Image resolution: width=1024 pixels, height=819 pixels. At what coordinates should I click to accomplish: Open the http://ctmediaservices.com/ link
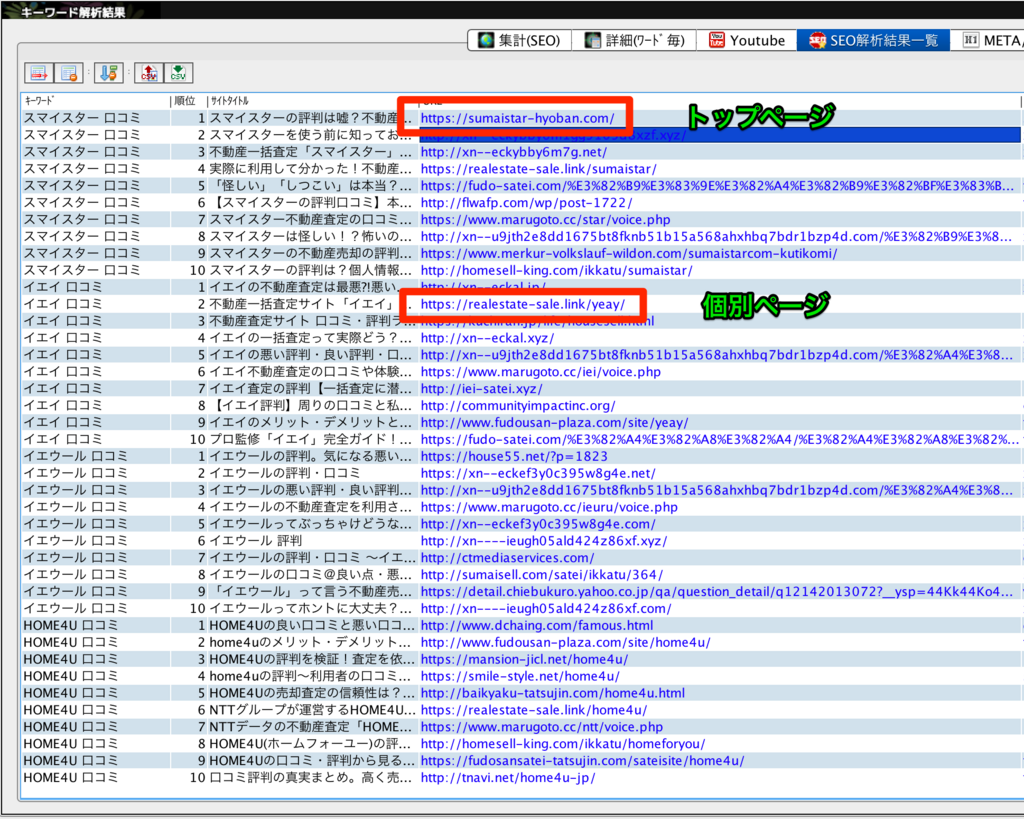coord(507,558)
